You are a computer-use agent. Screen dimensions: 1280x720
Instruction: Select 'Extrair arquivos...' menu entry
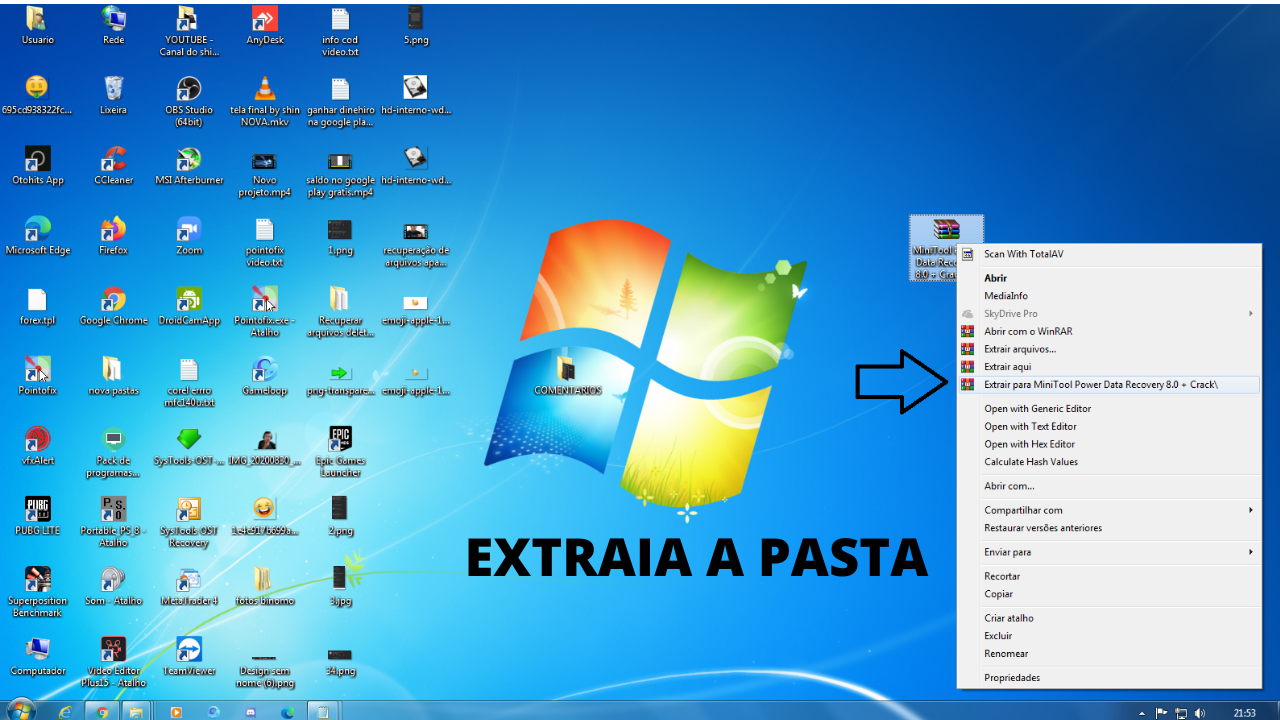coord(1109,349)
